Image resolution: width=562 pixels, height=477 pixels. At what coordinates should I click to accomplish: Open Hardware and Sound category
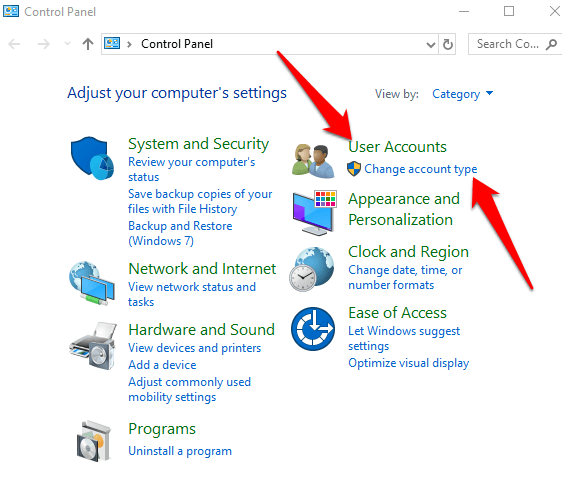click(x=201, y=330)
